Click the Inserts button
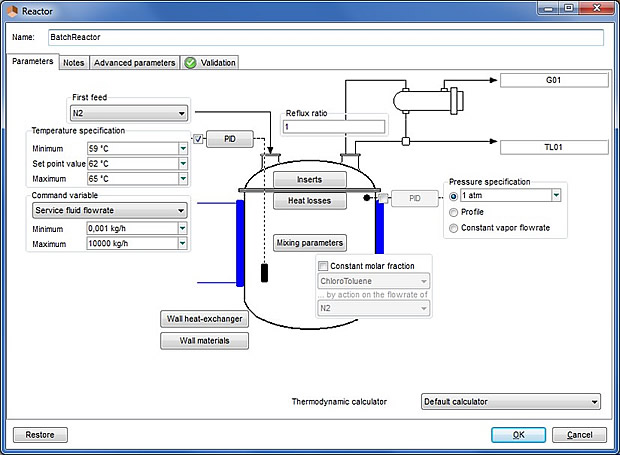This screenshot has height=455, width=620. (310, 179)
